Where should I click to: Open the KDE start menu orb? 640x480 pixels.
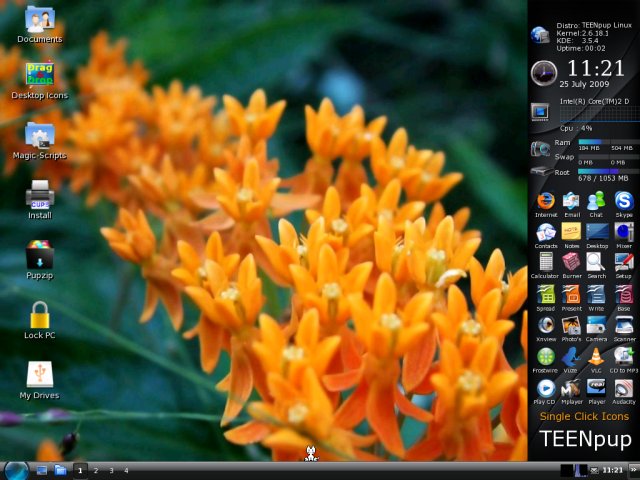[x=16, y=471]
